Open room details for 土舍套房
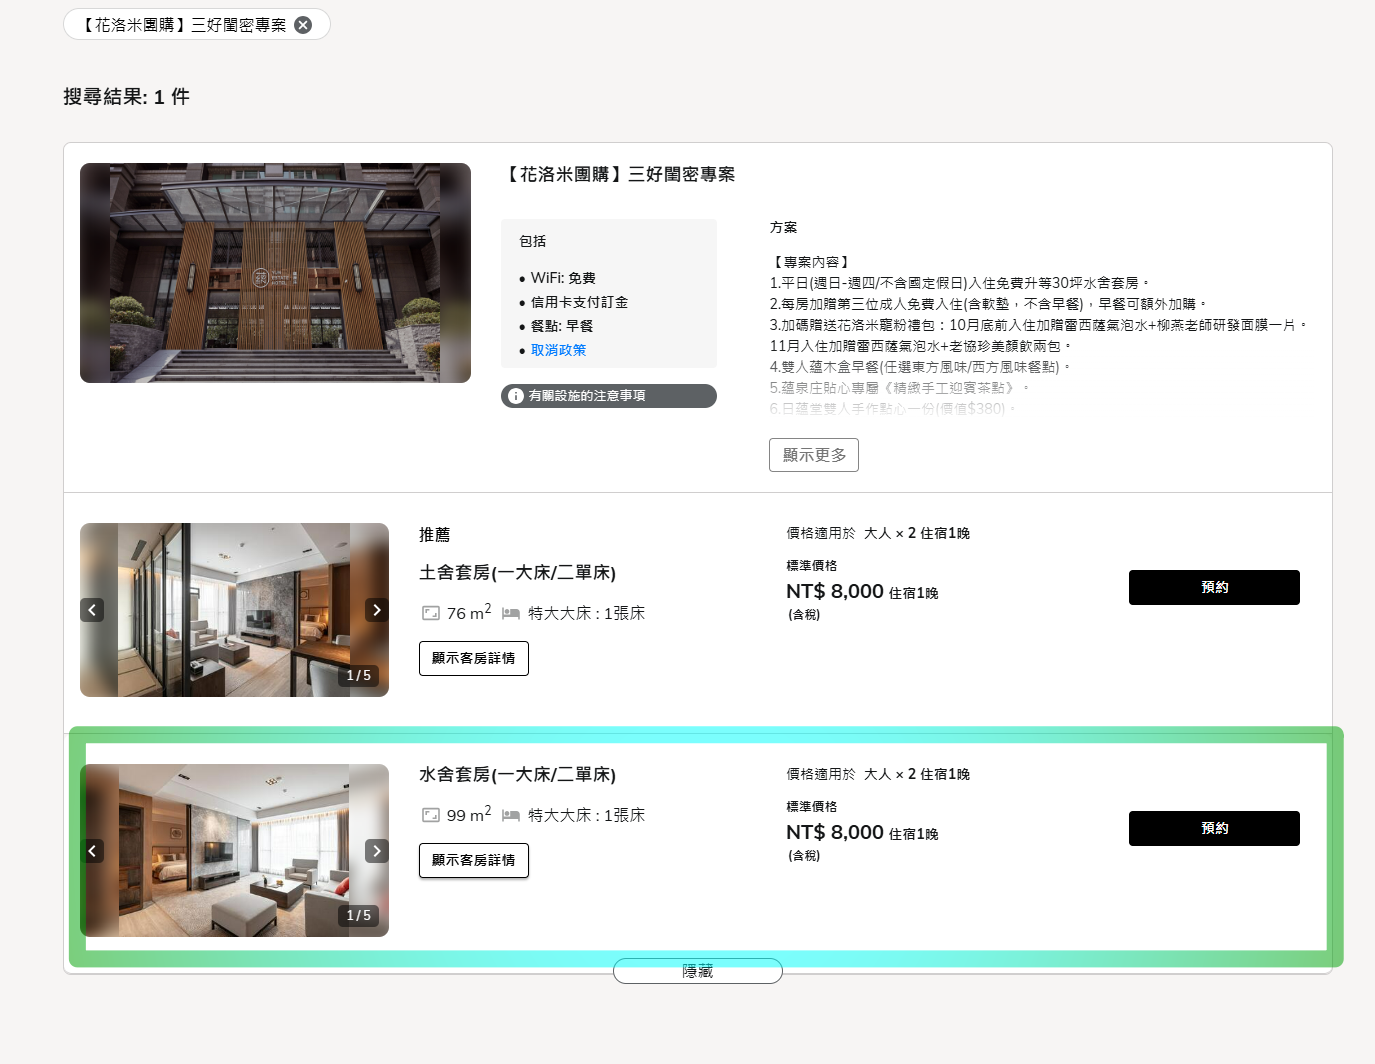Viewport: 1375px width, 1064px height. tap(474, 659)
